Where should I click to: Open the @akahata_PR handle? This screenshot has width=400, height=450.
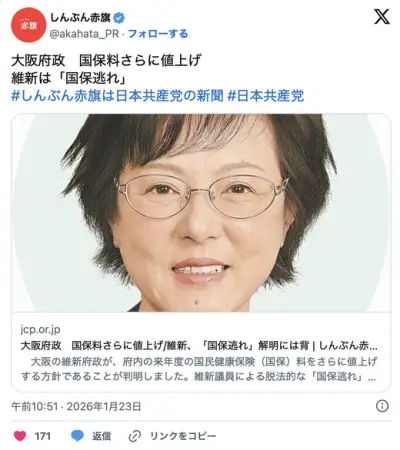point(84,34)
